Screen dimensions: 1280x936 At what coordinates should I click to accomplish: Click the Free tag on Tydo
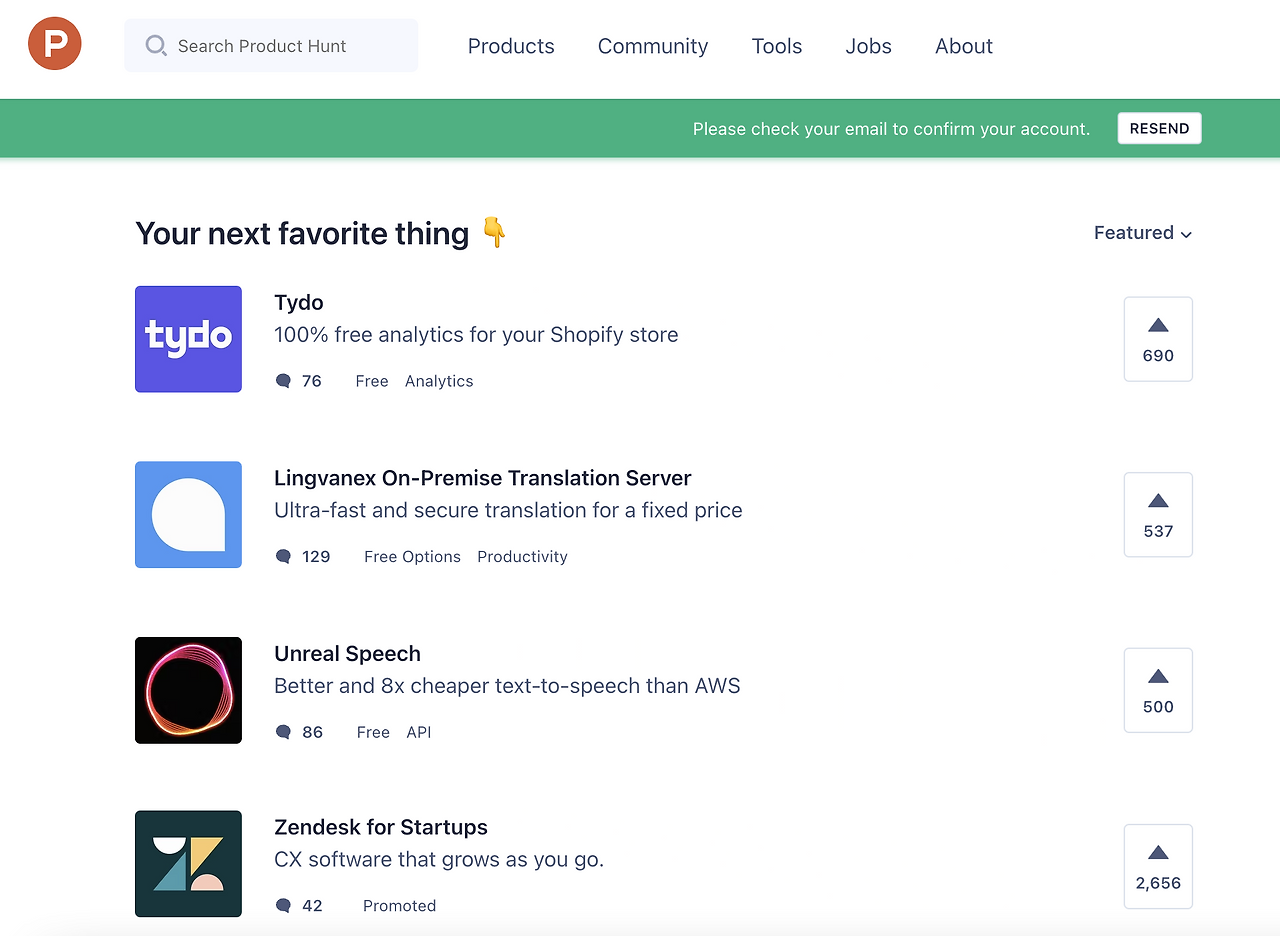tap(372, 381)
